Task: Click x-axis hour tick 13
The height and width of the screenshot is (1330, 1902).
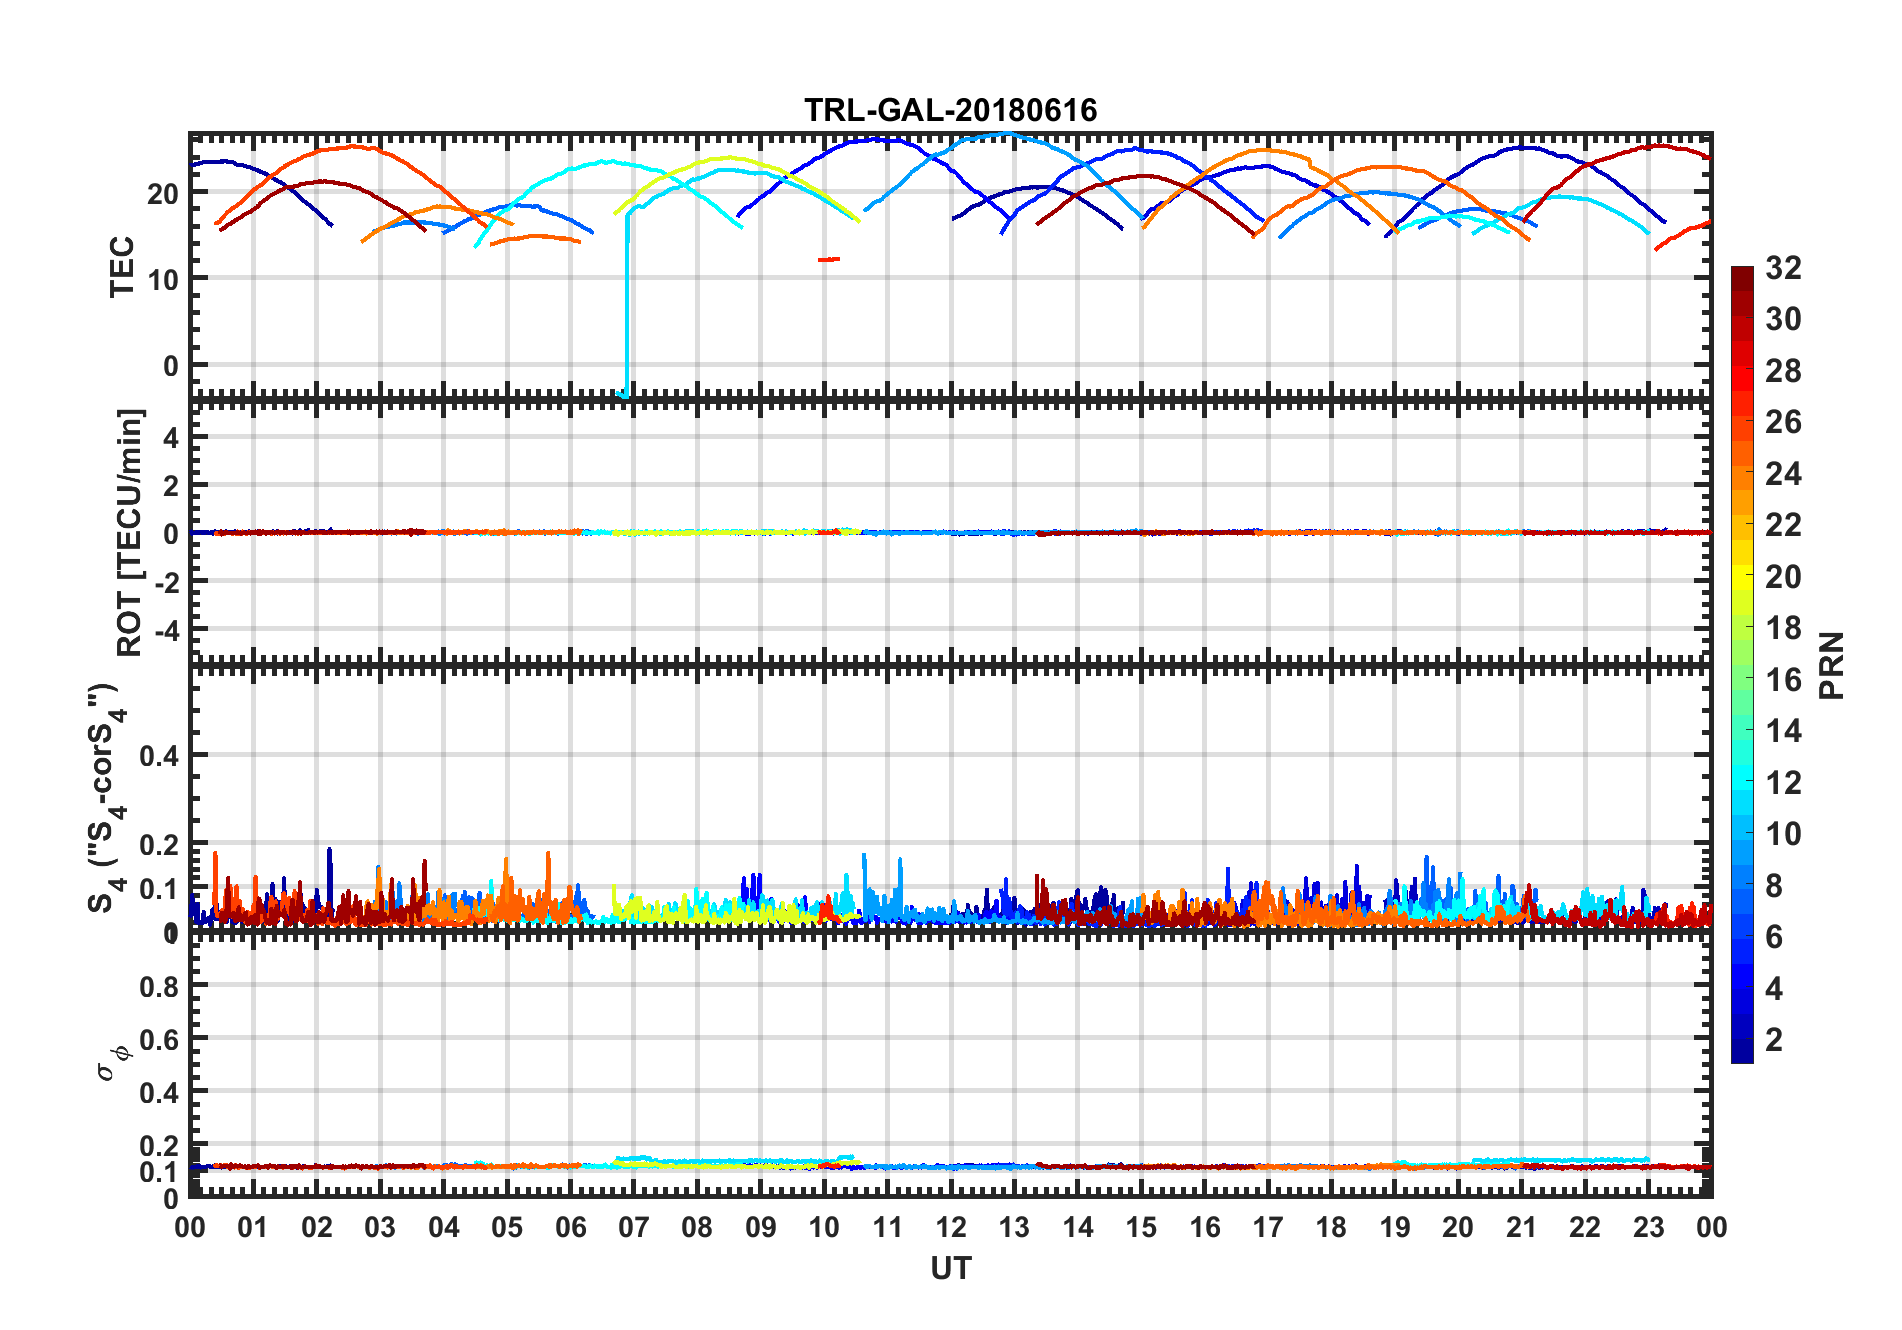Action: point(1014,1227)
